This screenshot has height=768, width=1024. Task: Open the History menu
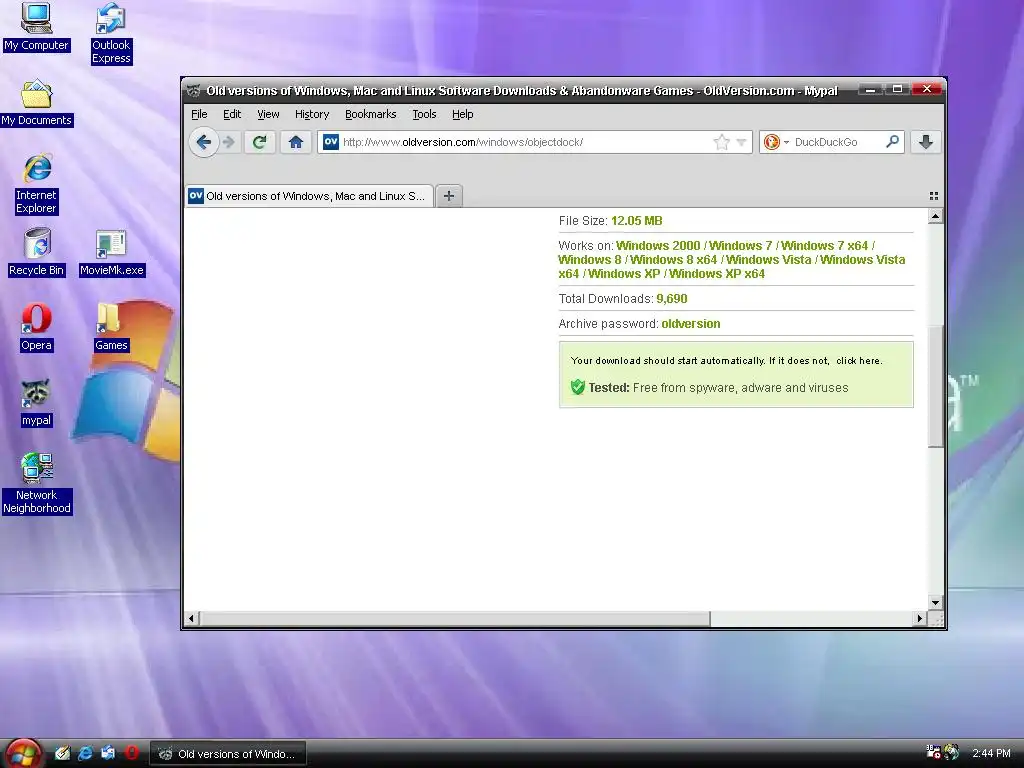click(x=312, y=114)
